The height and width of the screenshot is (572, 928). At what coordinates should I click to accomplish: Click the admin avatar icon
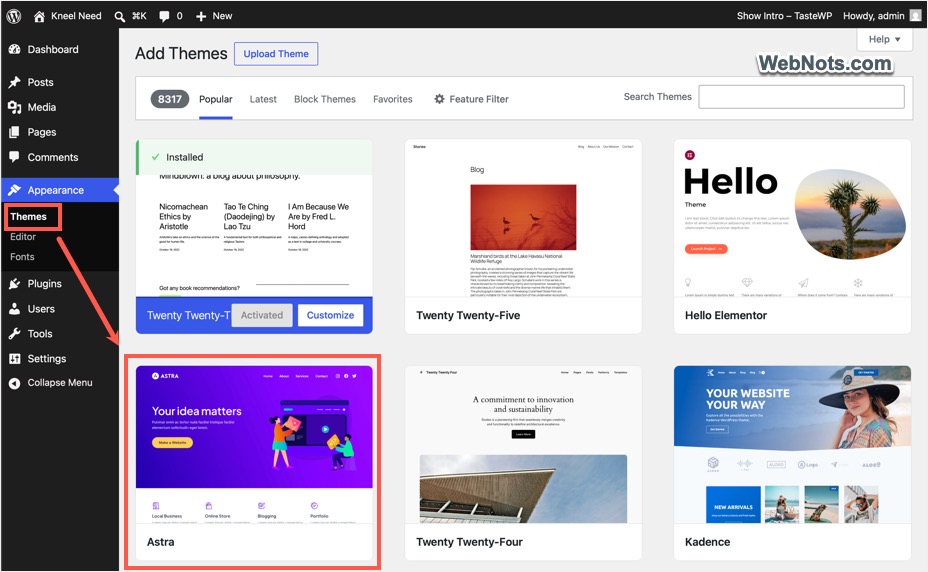pos(915,16)
